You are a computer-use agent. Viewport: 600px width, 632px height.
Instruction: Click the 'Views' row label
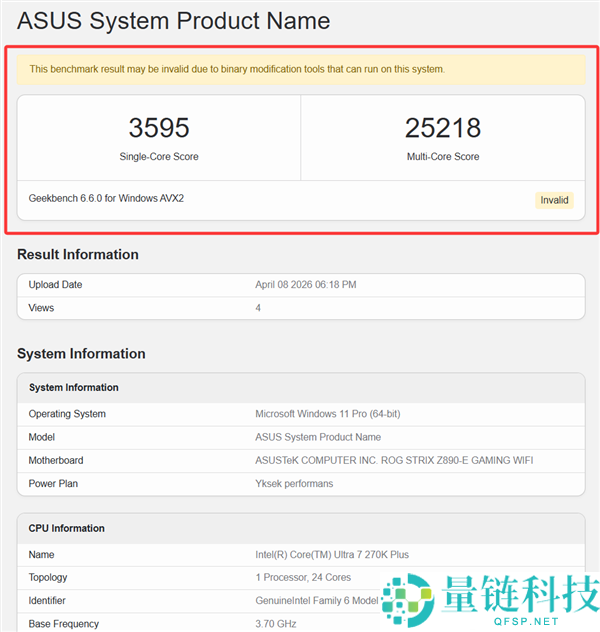click(x=41, y=308)
